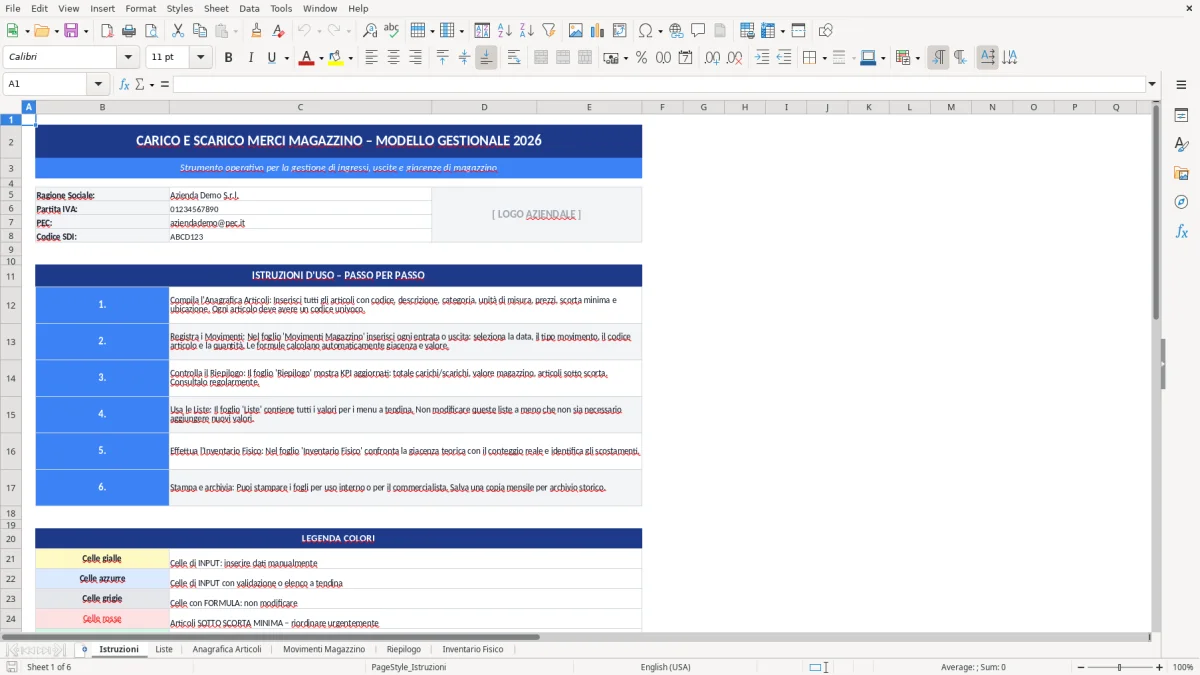The width and height of the screenshot is (1200, 675).
Task: Open Function Wizard fx icon
Action: [124, 84]
